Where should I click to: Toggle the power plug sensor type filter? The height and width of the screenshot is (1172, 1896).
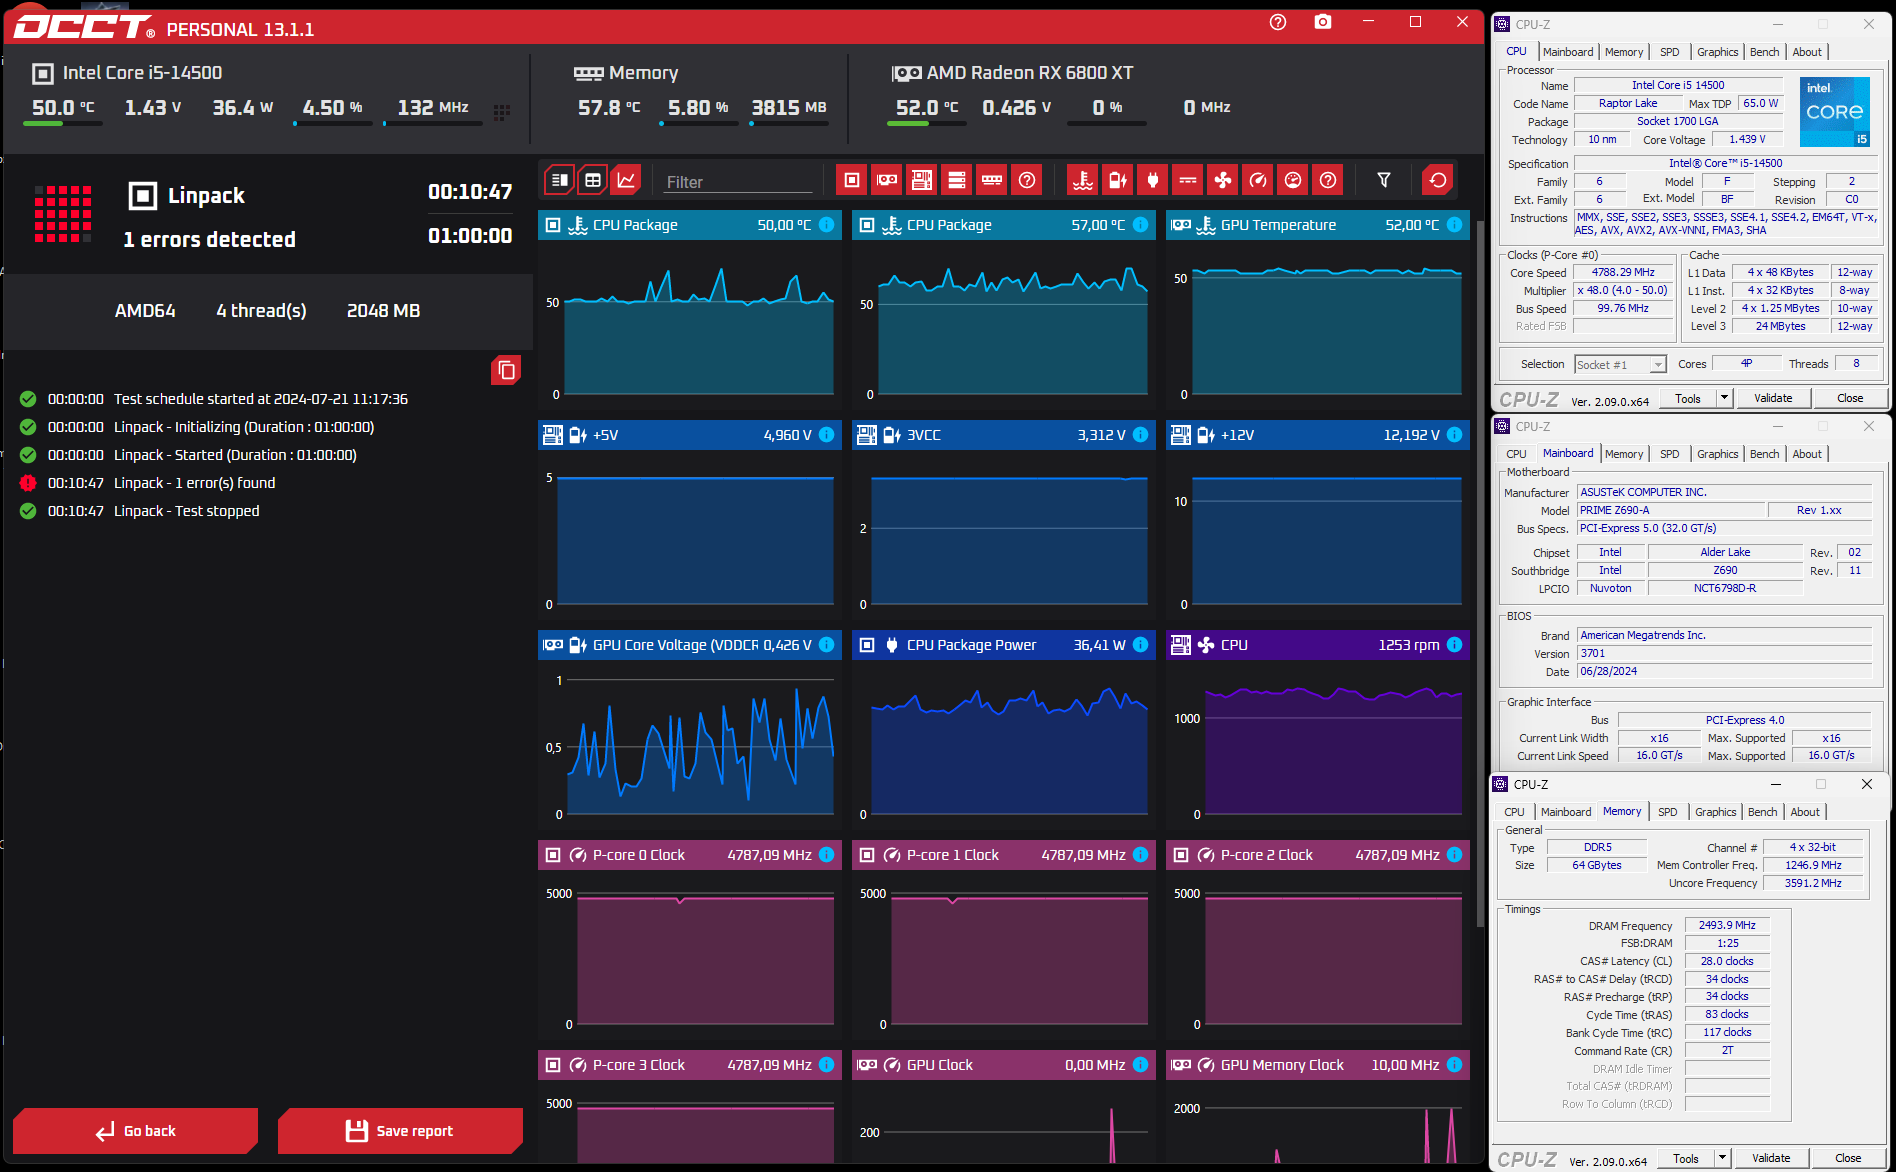coord(1153,180)
